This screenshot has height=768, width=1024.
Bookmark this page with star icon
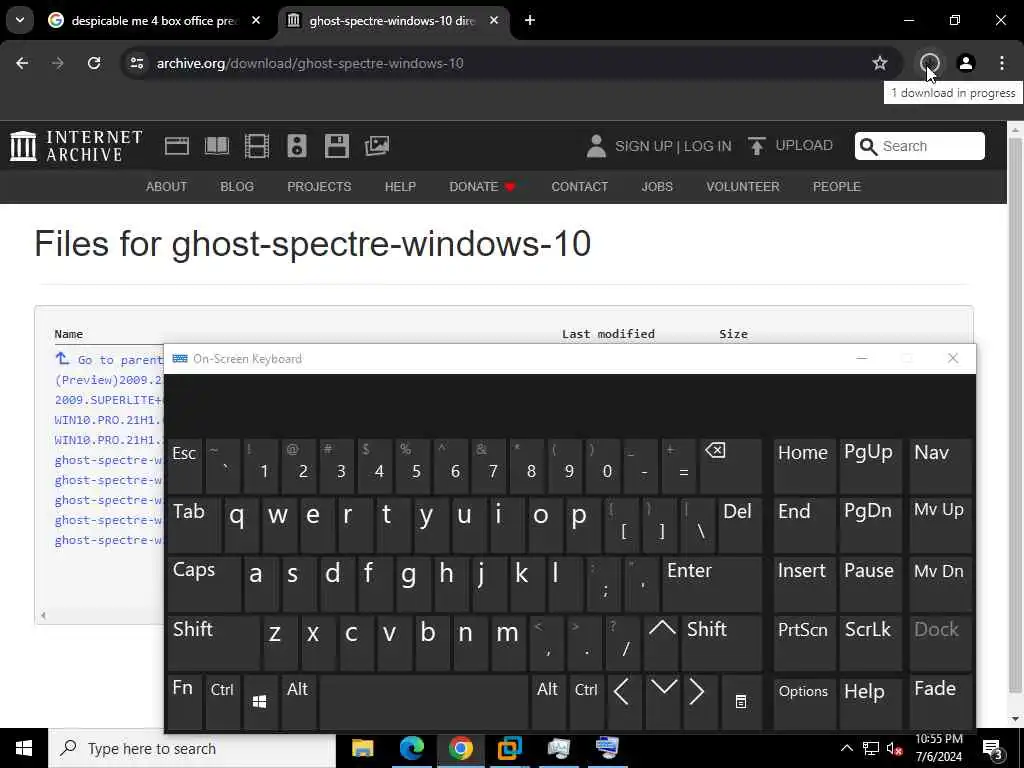[880, 63]
